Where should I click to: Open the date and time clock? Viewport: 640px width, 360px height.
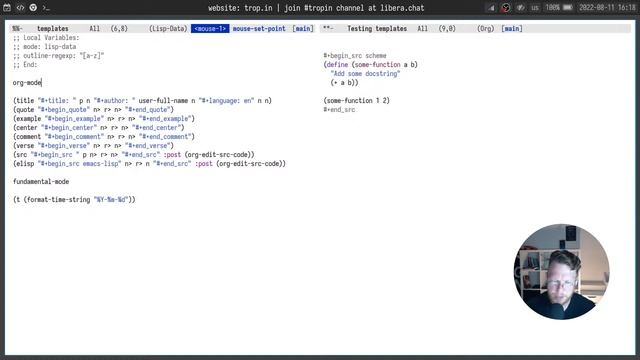tap(607, 8)
